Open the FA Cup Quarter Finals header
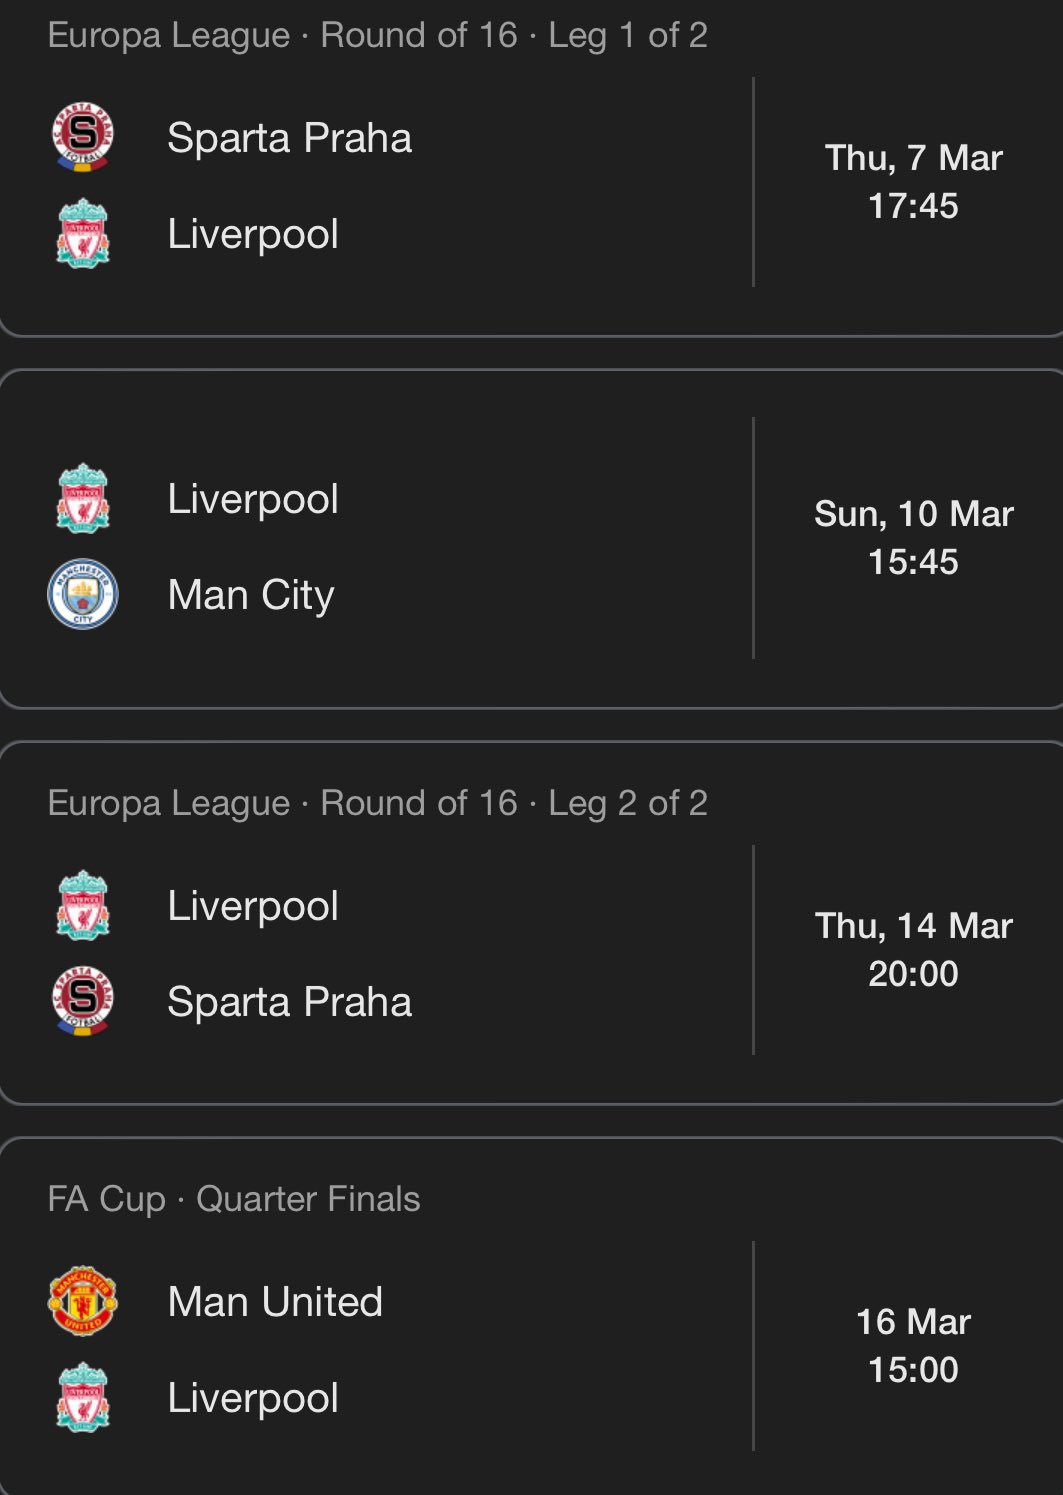Viewport: 1063px width, 1495px height. point(234,1199)
